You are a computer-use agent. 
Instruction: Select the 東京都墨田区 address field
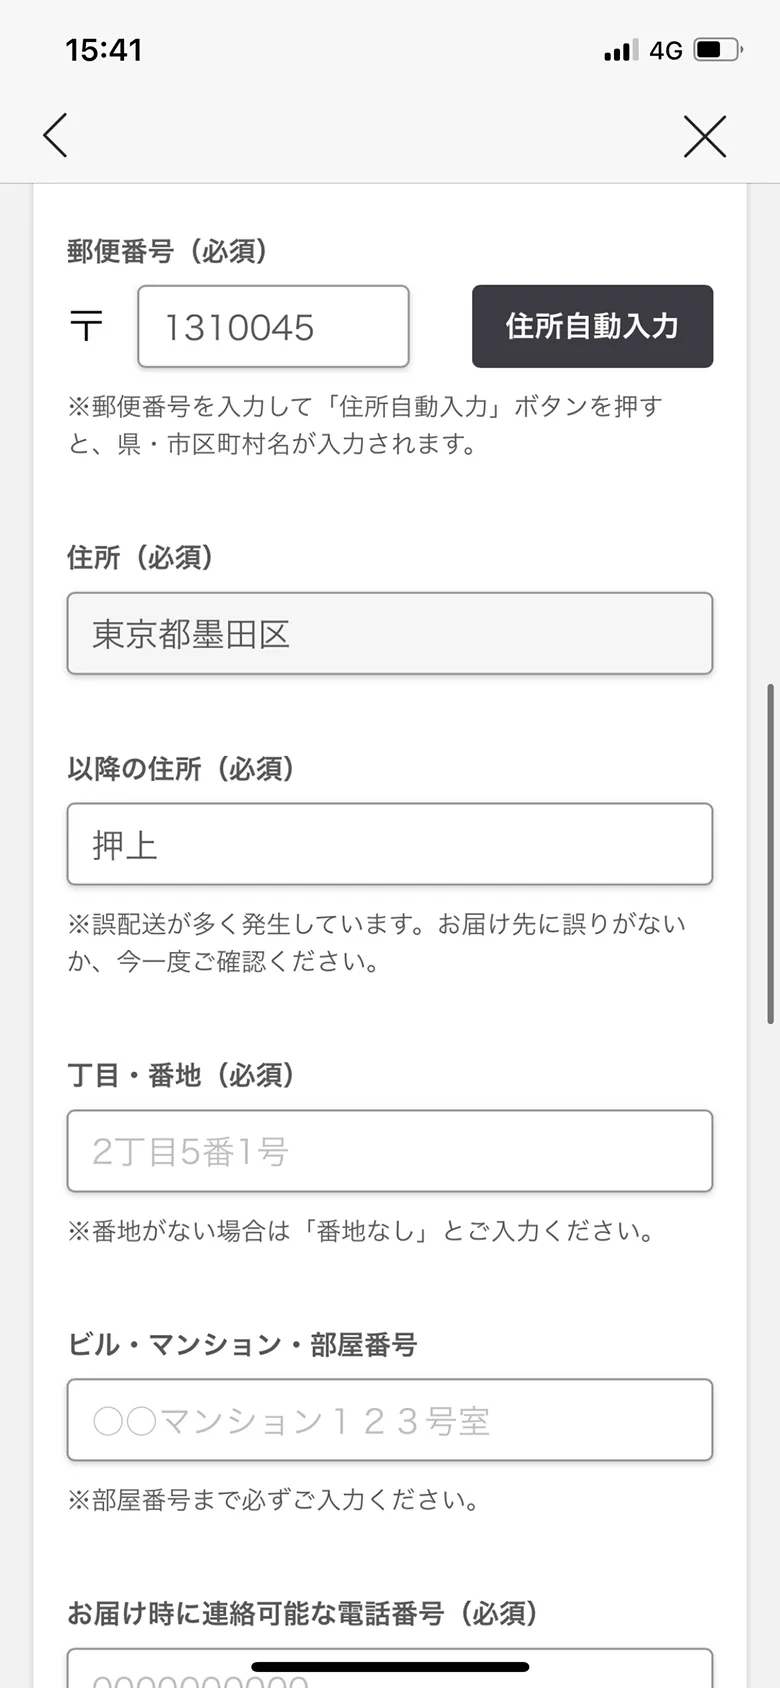pyautogui.click(x=390, y=634)
